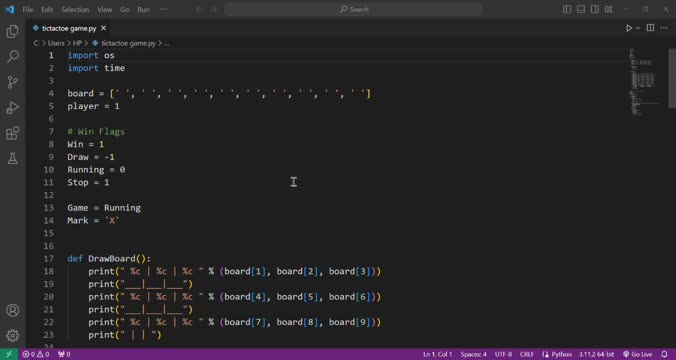This screenshot has height=360, width=676.
Task: Toggle the primary side bar layout
Action: click(x=567, y=9)
